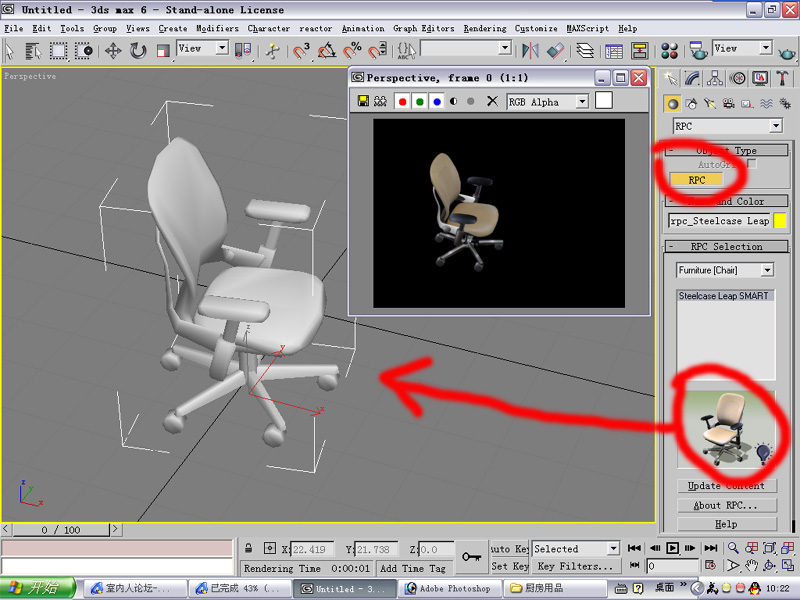
Task: Click the Play Animation button
Action: tap(672, 548)
